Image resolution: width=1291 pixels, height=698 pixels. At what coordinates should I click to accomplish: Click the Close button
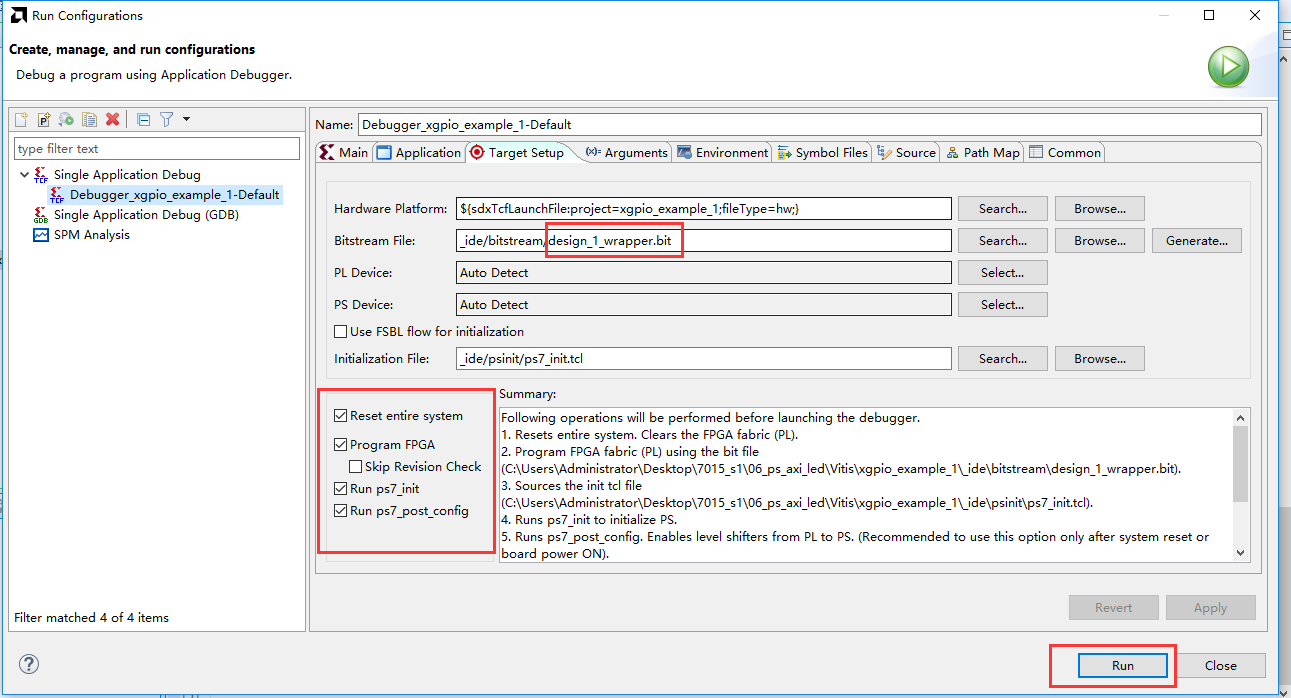click(x=1220, y=666)
